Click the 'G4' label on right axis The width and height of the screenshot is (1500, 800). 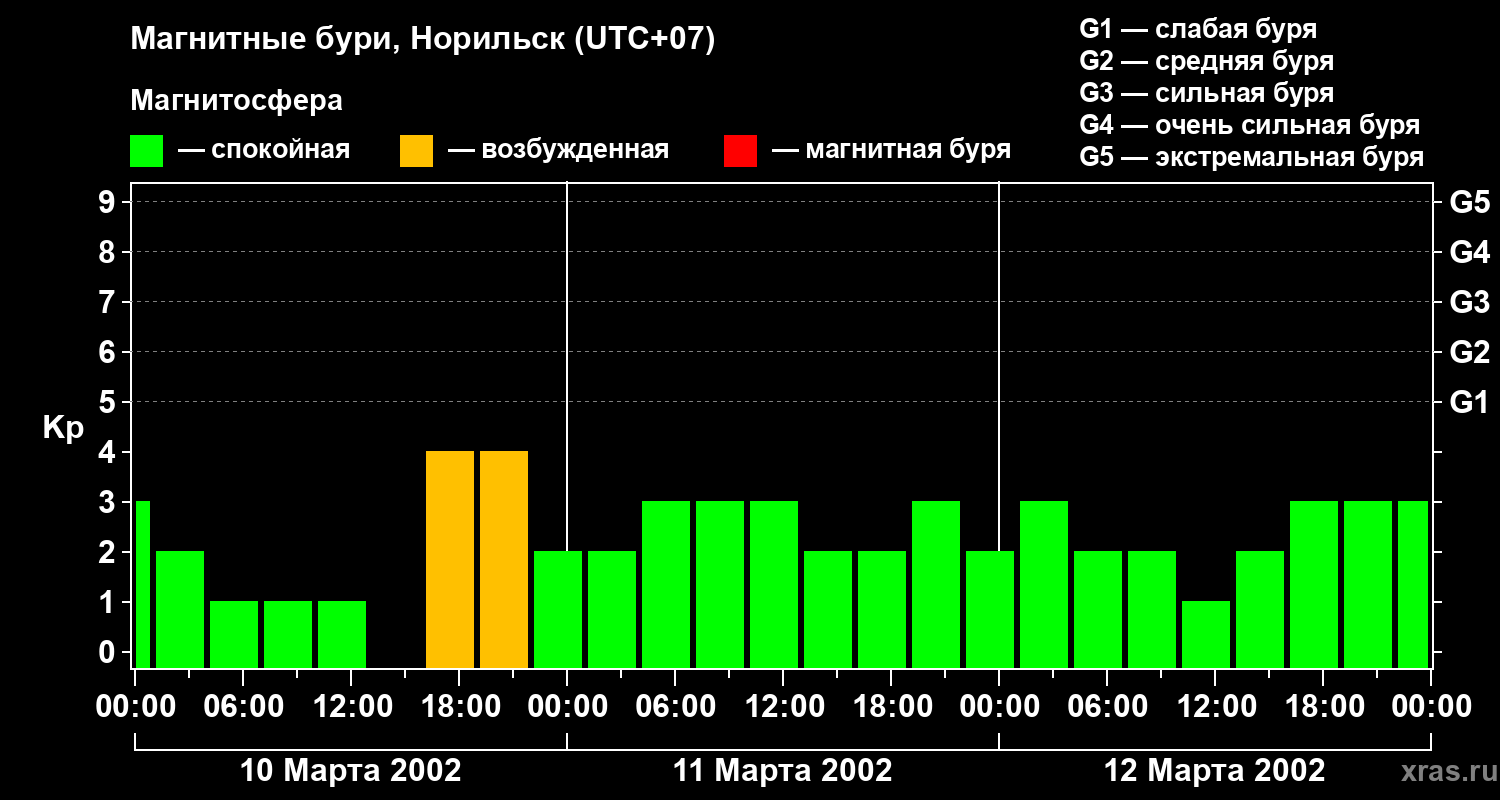(1469, 252)
